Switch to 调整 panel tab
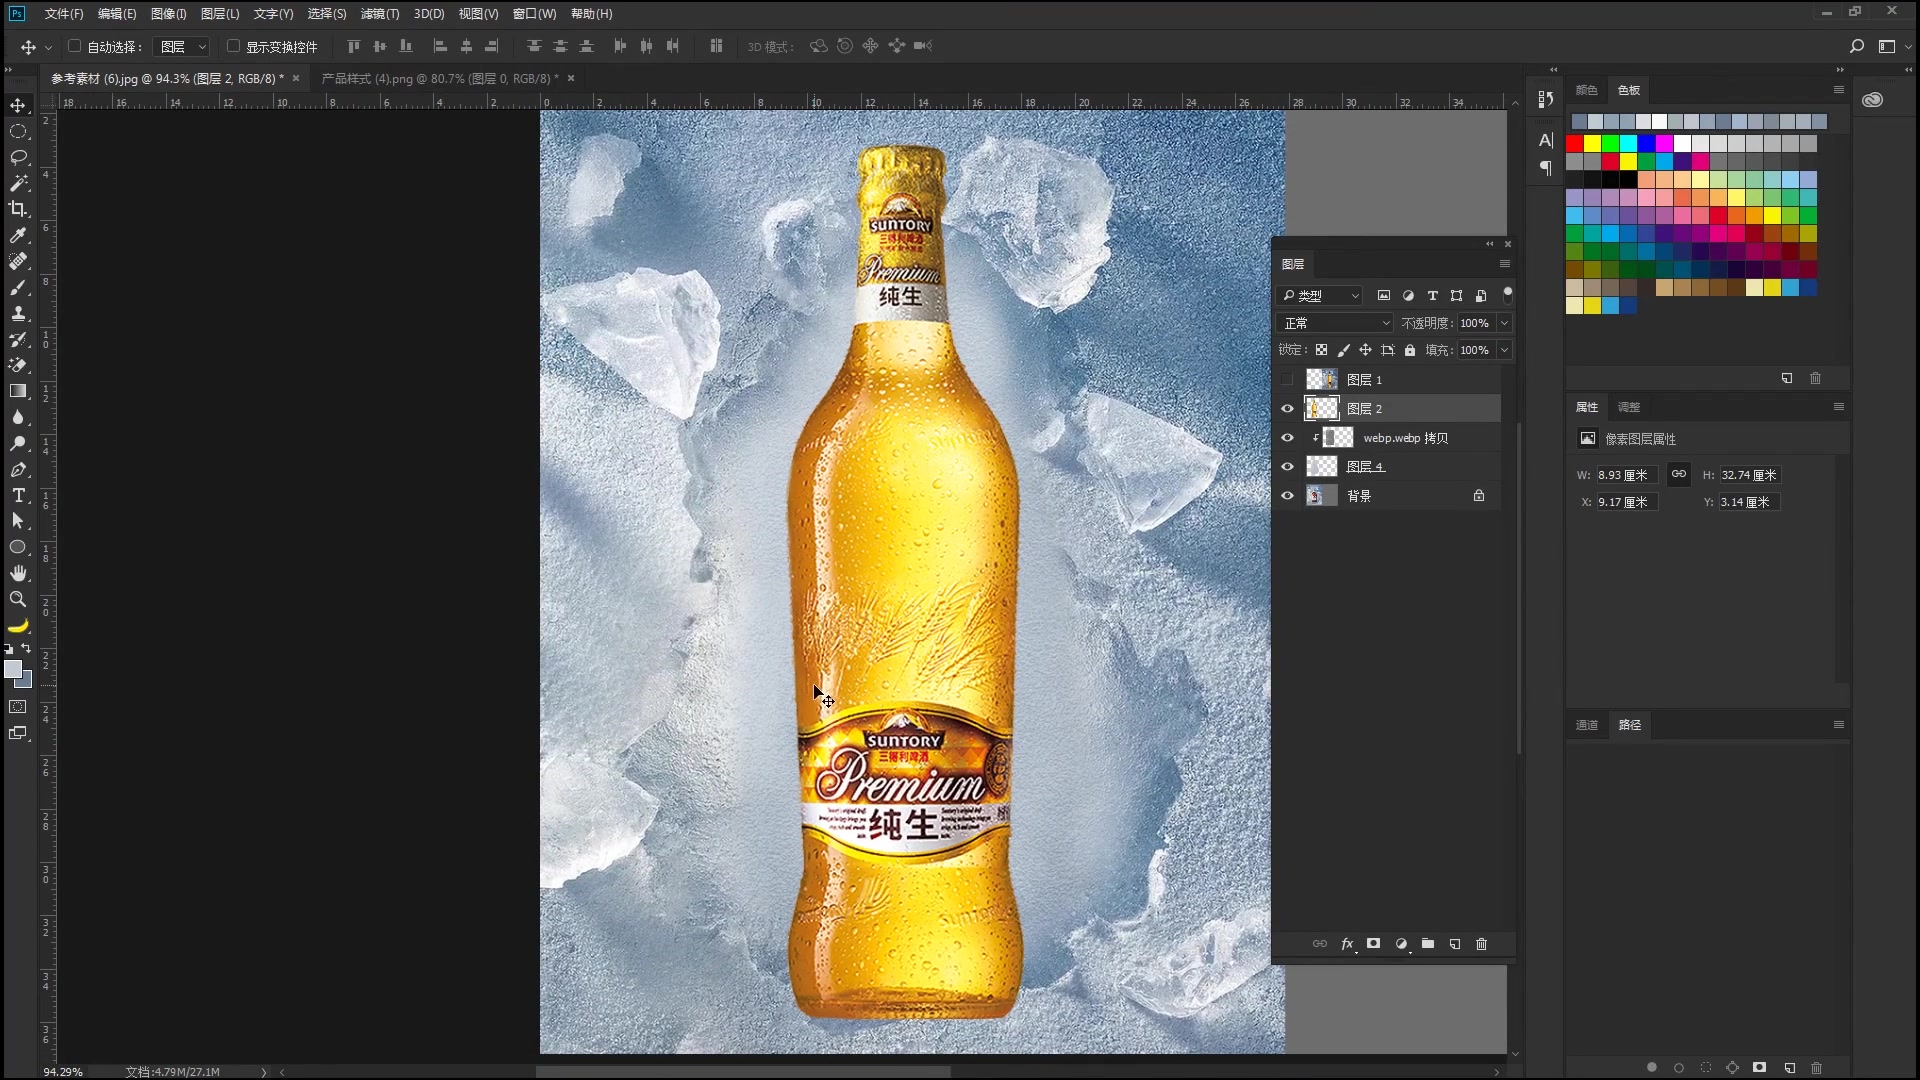The height and width of the screenshot is (1080, 1920). point(1629,407)
